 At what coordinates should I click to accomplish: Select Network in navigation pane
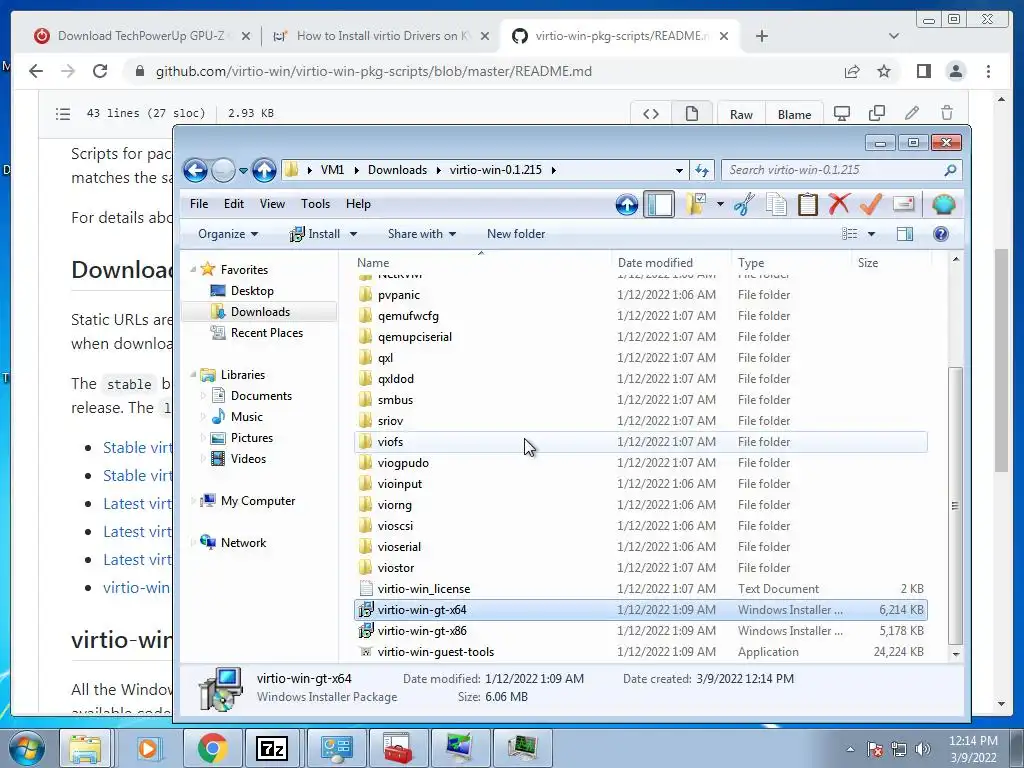tap(243, 543)
